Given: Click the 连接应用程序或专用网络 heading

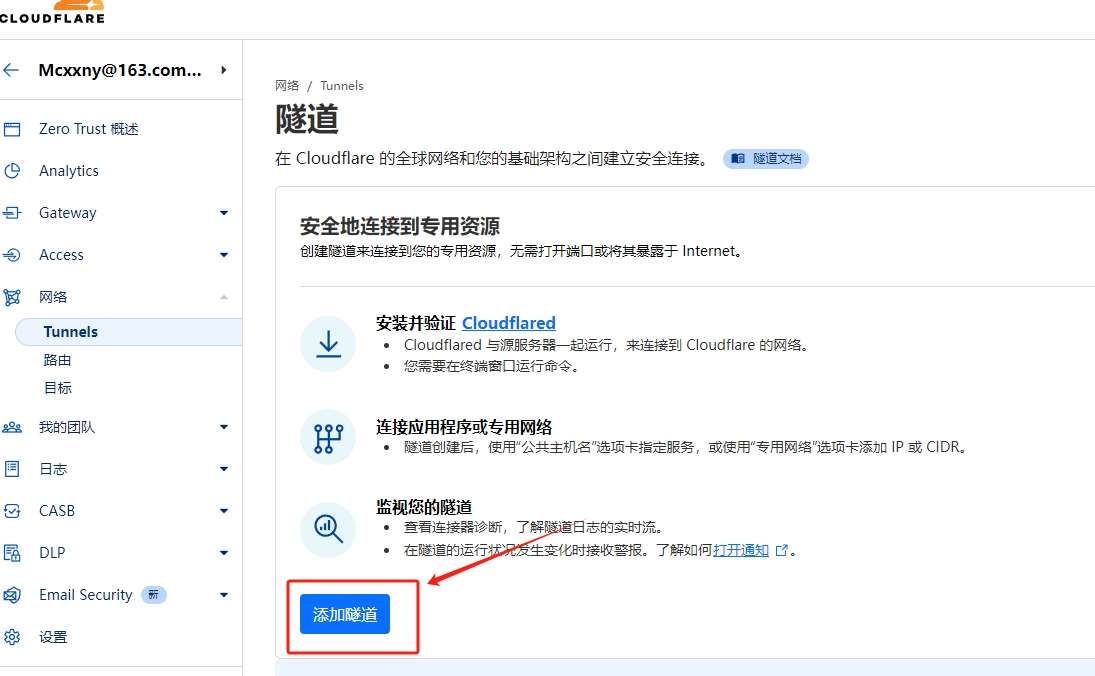Looking at the screenshot, I should [x=464, y=427].
